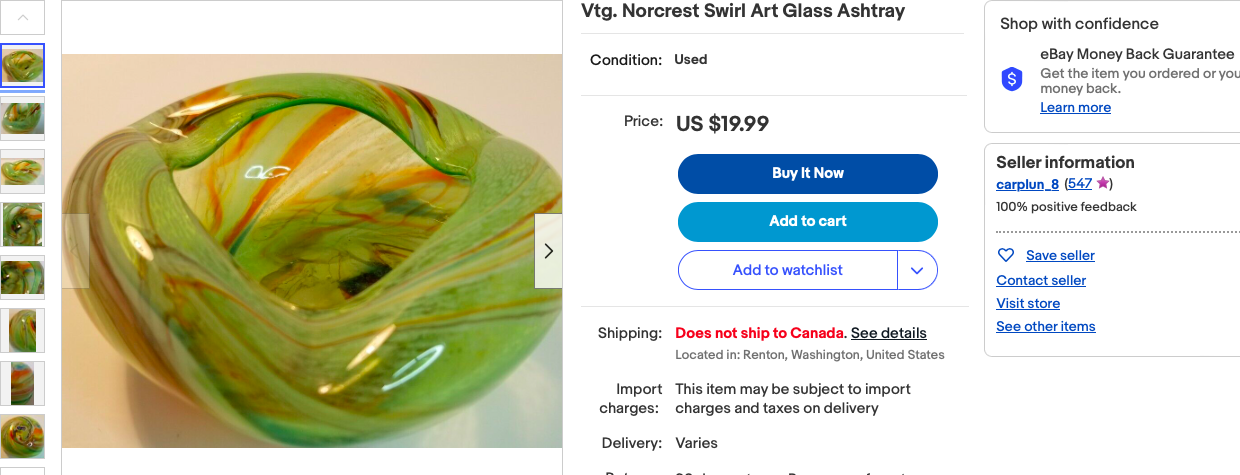1240x475 pixels.
Task: Select the fourth ashtray thumbnail
Action: click(x=22, y=224)
